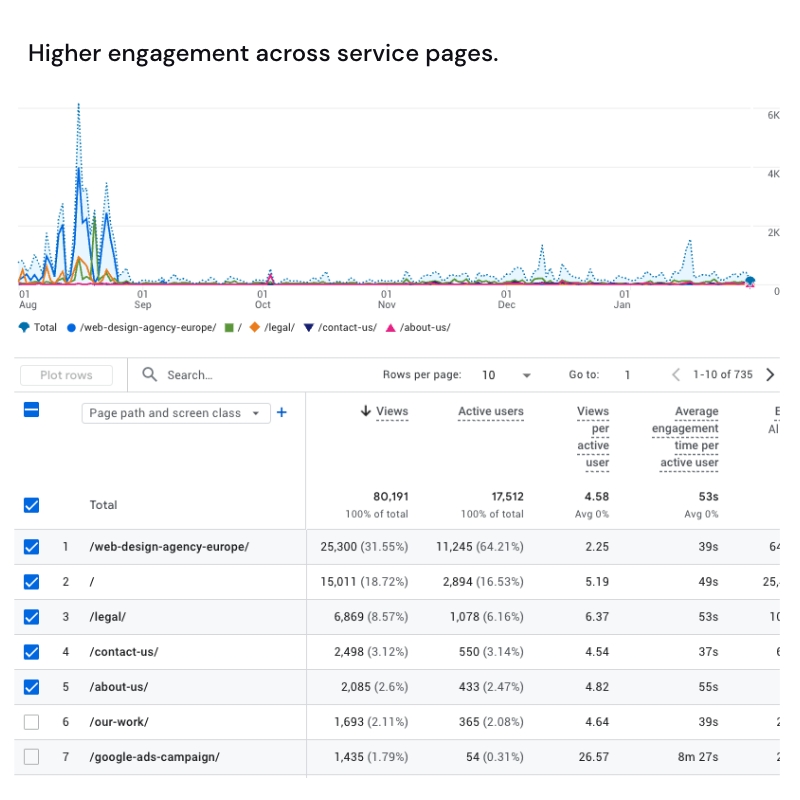Click the search magnifier icon
This screenshot has width=800, height=800.
point(150,375)
